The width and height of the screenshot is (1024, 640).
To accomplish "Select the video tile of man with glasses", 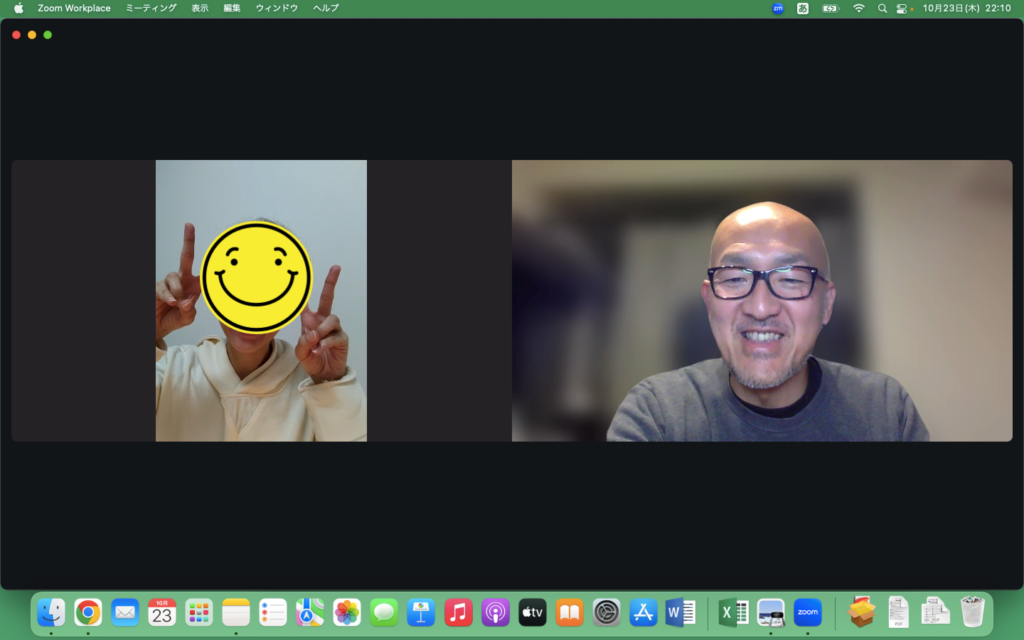I will click(x=762, y=300).
